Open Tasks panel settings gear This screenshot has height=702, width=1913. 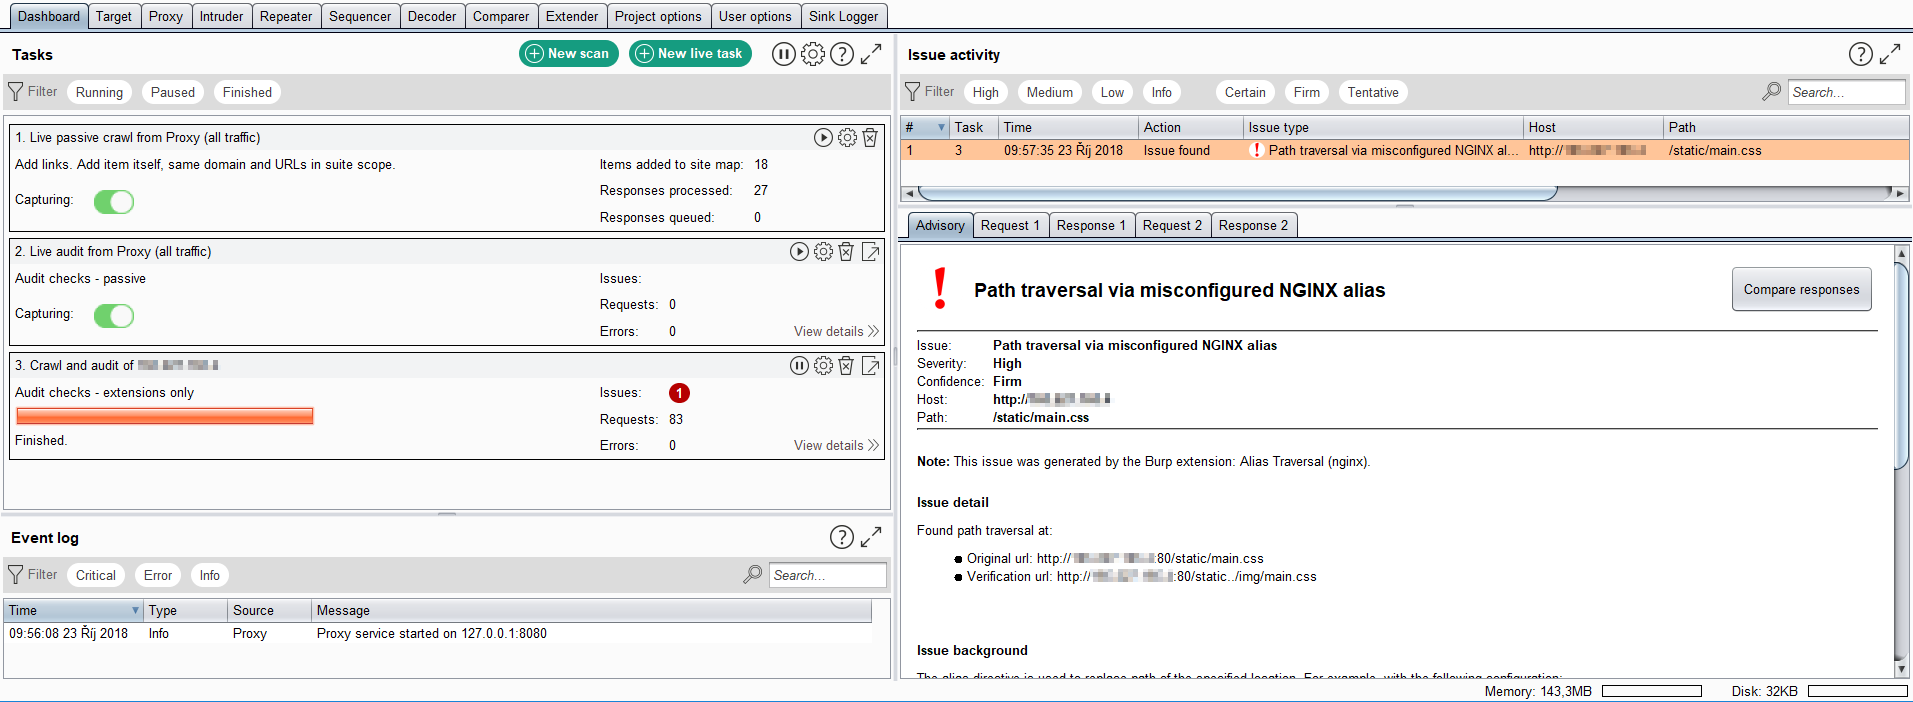[813, 54]
